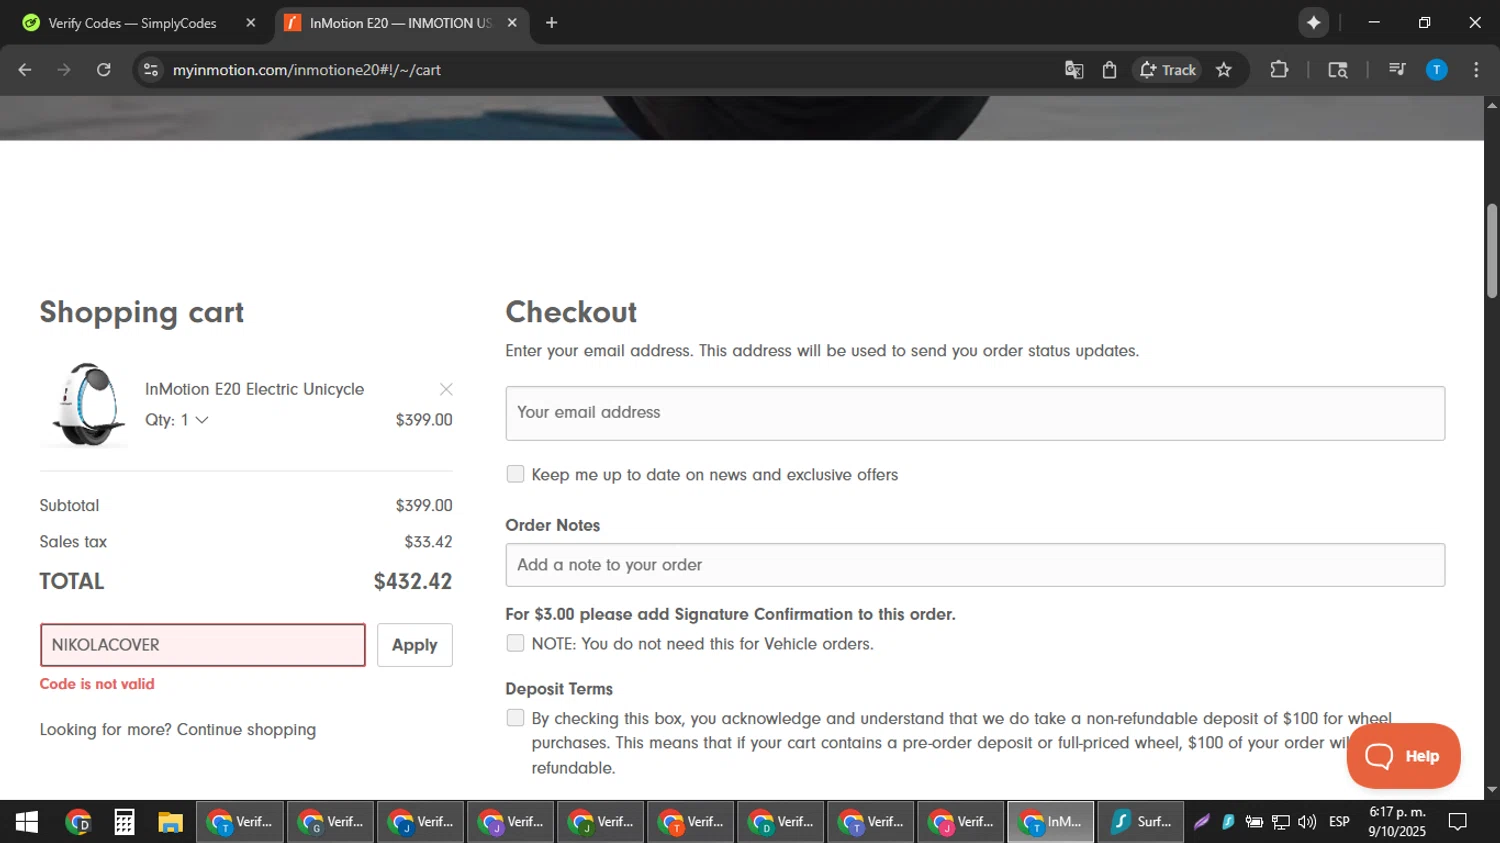Image resolution: width=1500 pixels, height=843 pixels.
Task: Click the page vertical scrollbar thumb
Action: 1492,250
